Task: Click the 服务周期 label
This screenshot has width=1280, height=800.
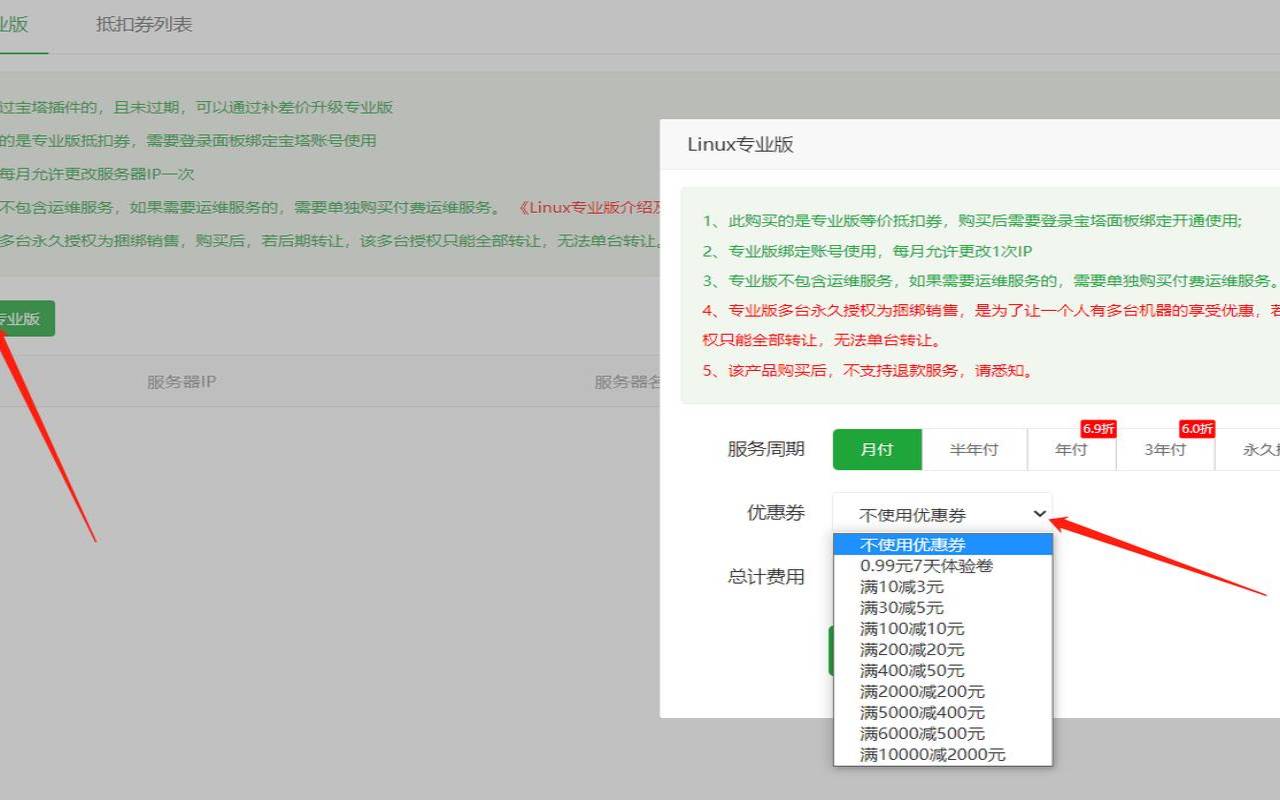Action: coord(766,449)
